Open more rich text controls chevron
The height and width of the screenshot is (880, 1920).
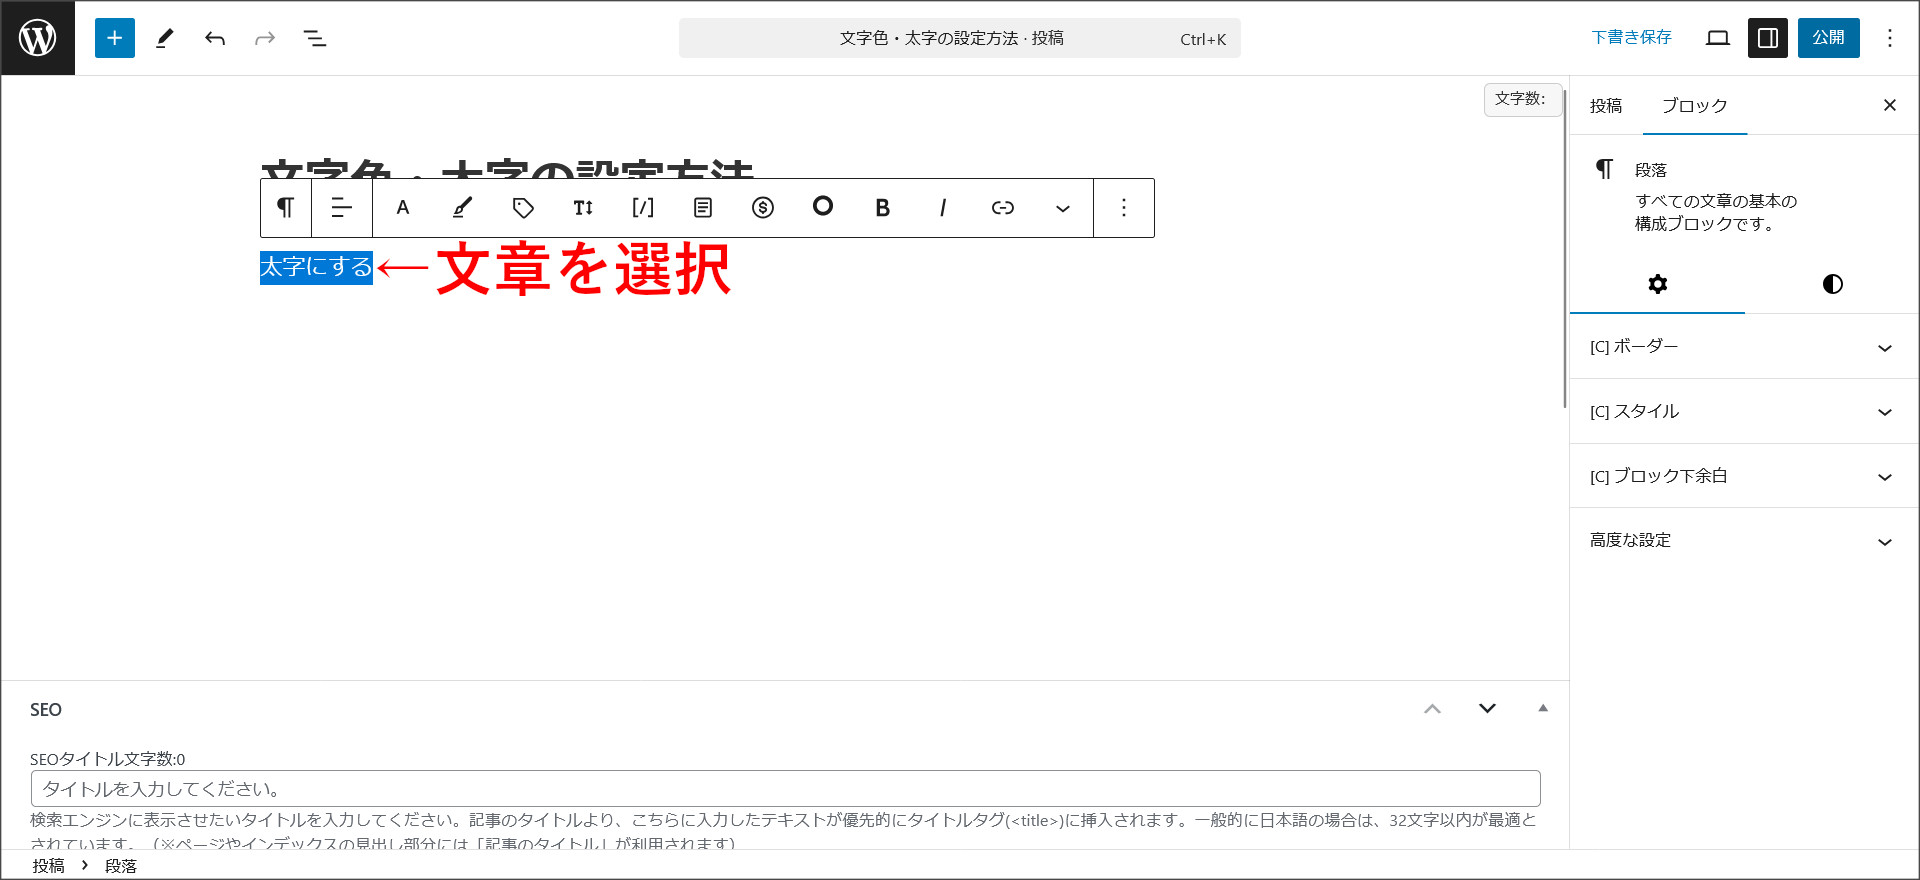pos(1063,208)
